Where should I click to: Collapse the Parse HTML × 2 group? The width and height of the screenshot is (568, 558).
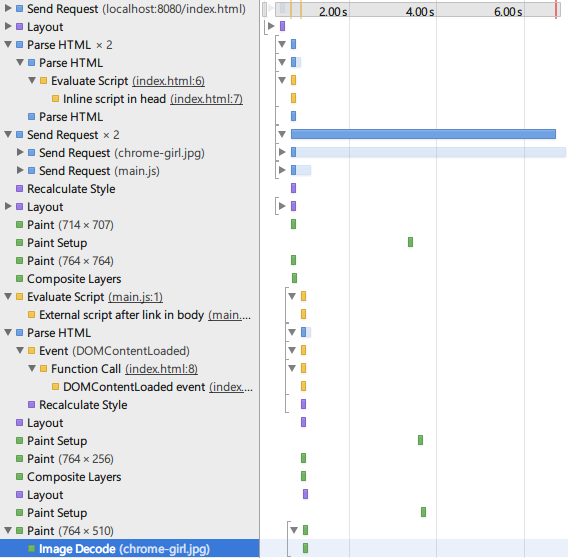[x=8, y=44]
